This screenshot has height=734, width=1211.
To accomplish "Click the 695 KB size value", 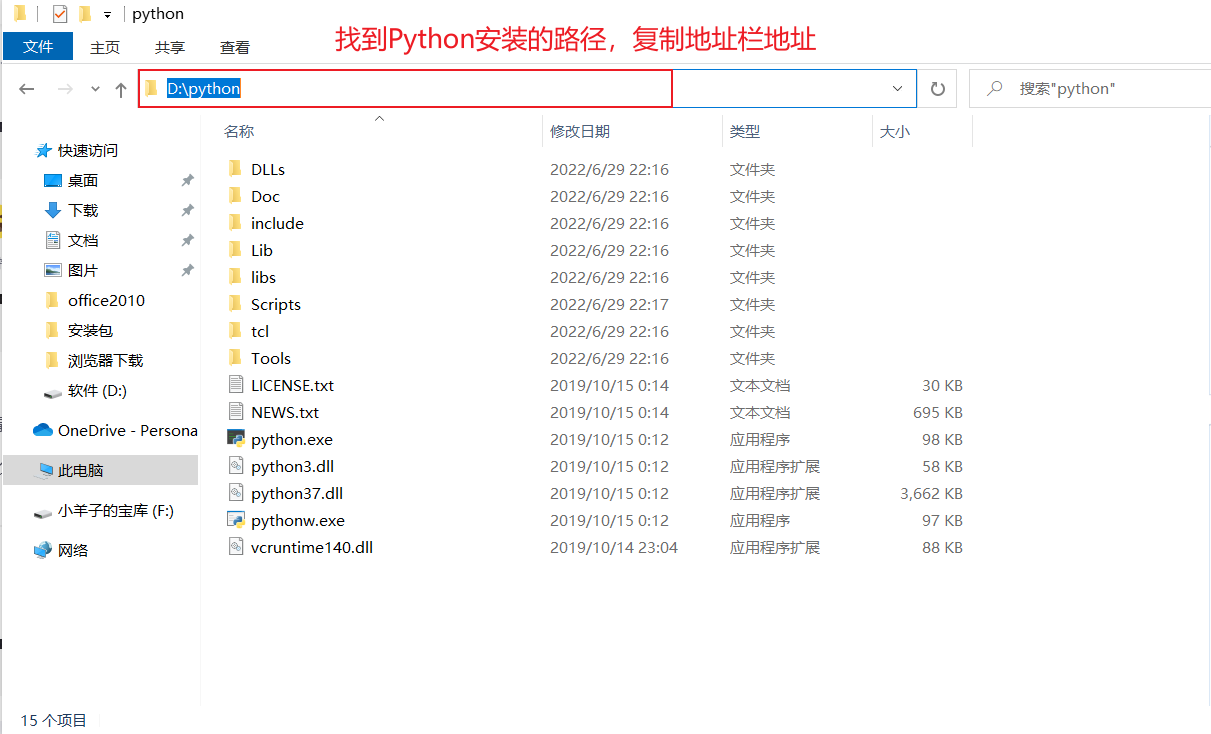I will pyautogui.click(x=938, y=412).
